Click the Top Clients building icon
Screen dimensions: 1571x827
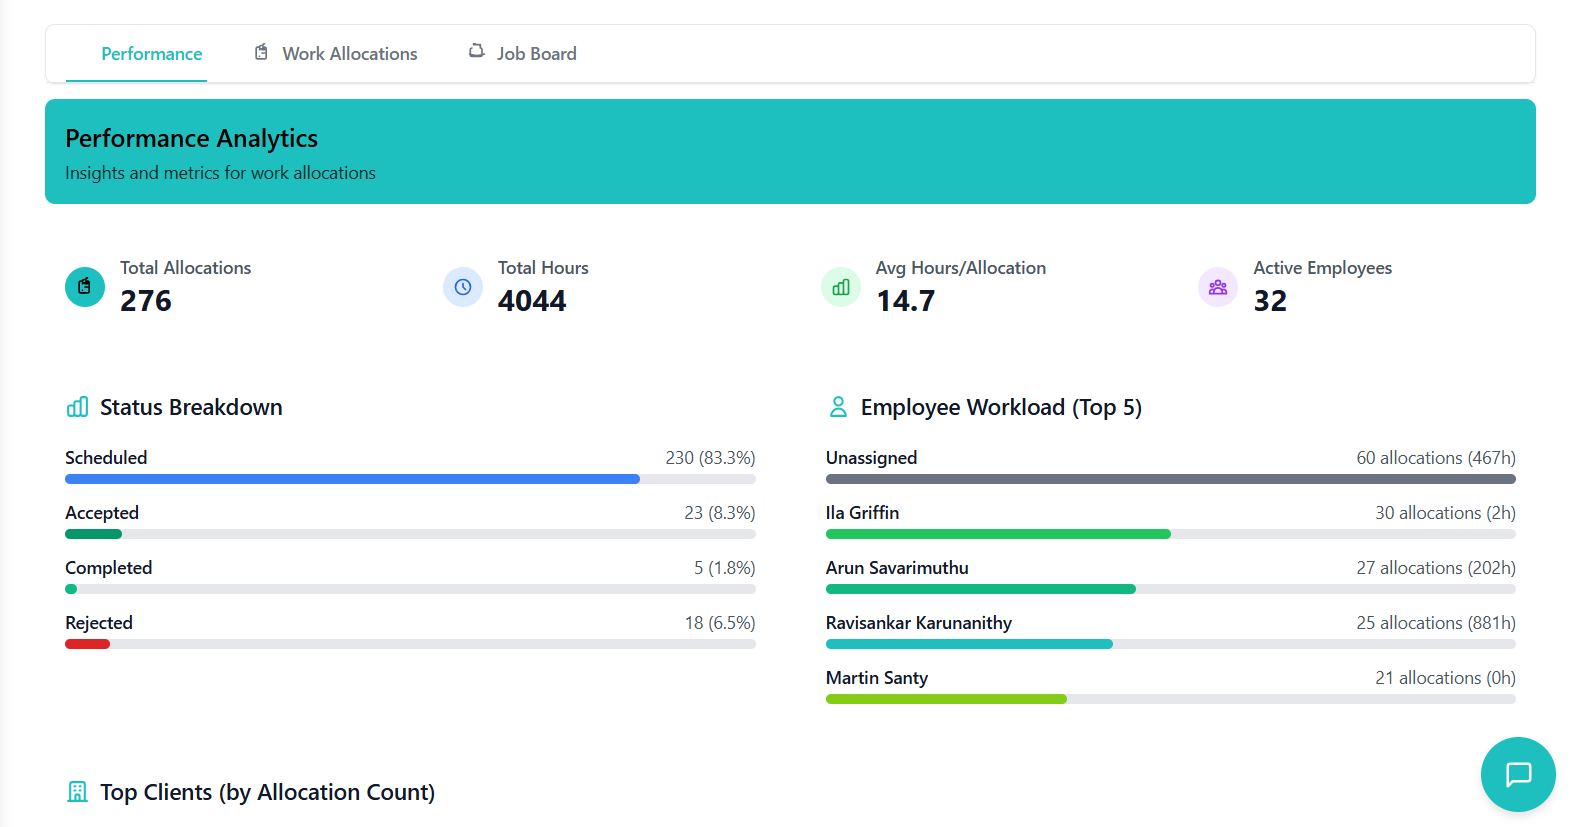click(x=77, y=792)
